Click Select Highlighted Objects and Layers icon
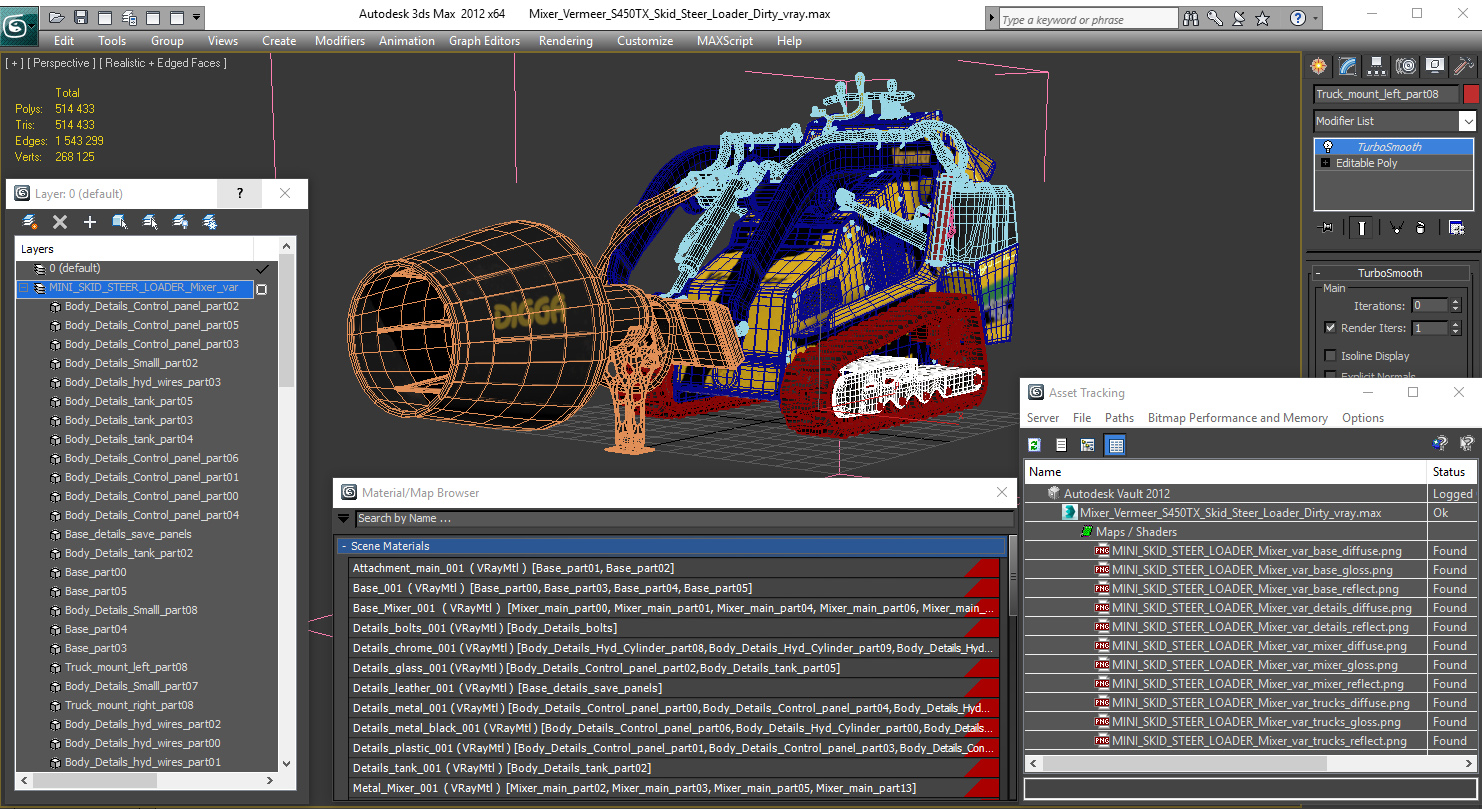1482x810 pixels. (x=120, y=222)
